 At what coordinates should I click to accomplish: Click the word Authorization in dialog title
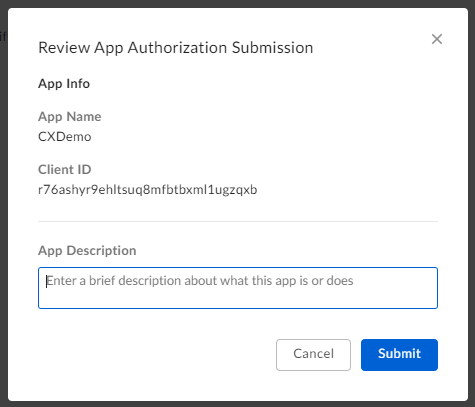coord(178,48)
